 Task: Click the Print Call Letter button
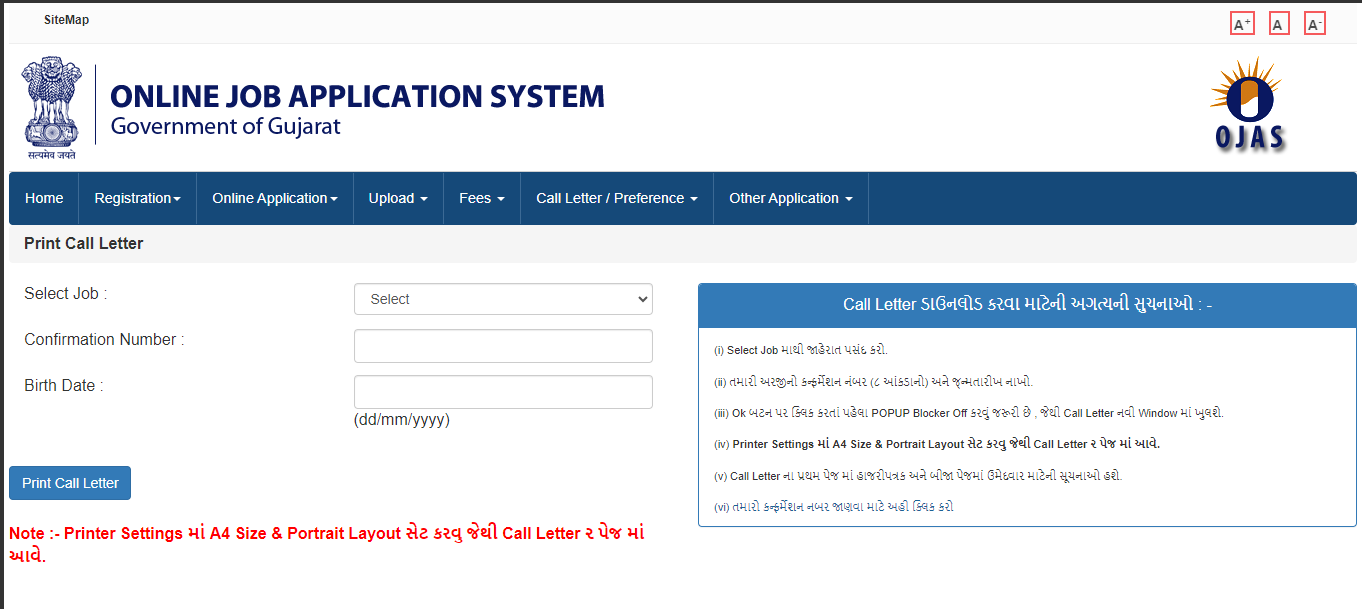pos(70,483)
